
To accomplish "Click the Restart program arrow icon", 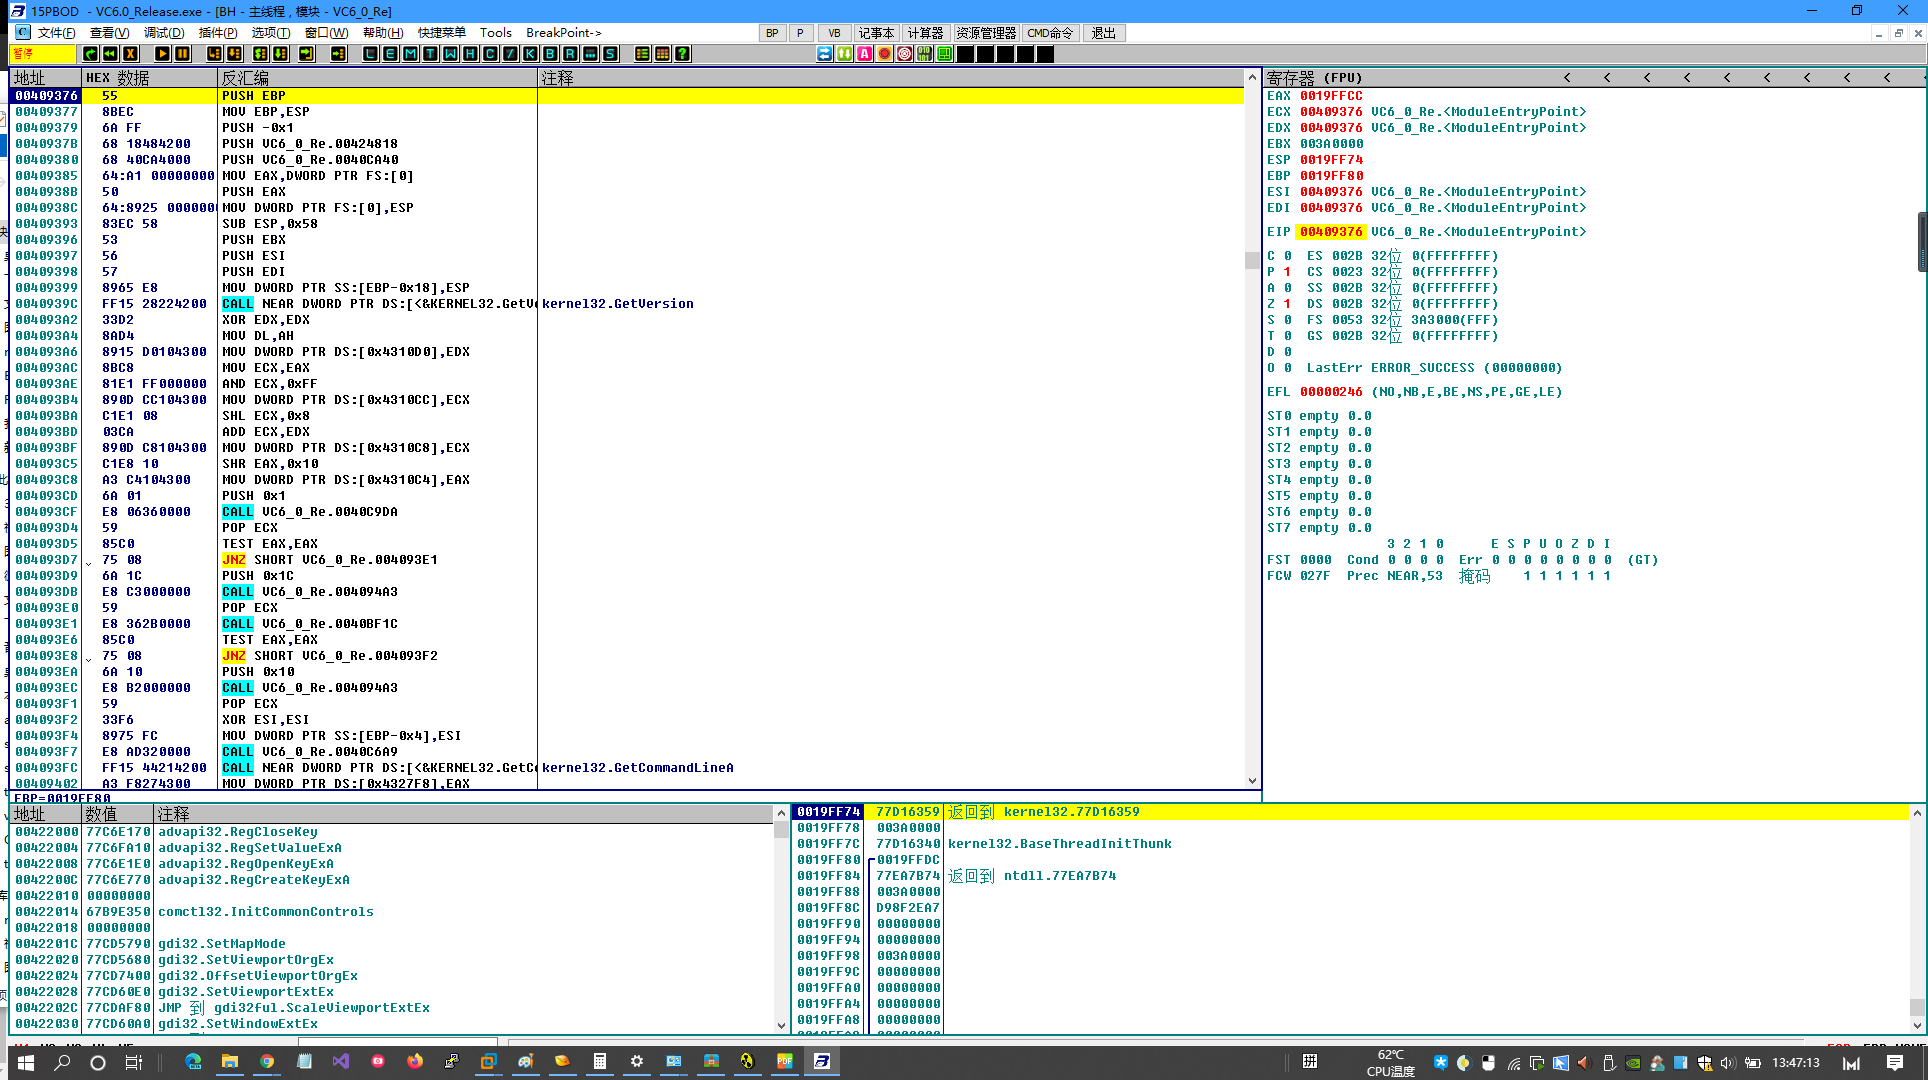I will (x=110, y=54).
